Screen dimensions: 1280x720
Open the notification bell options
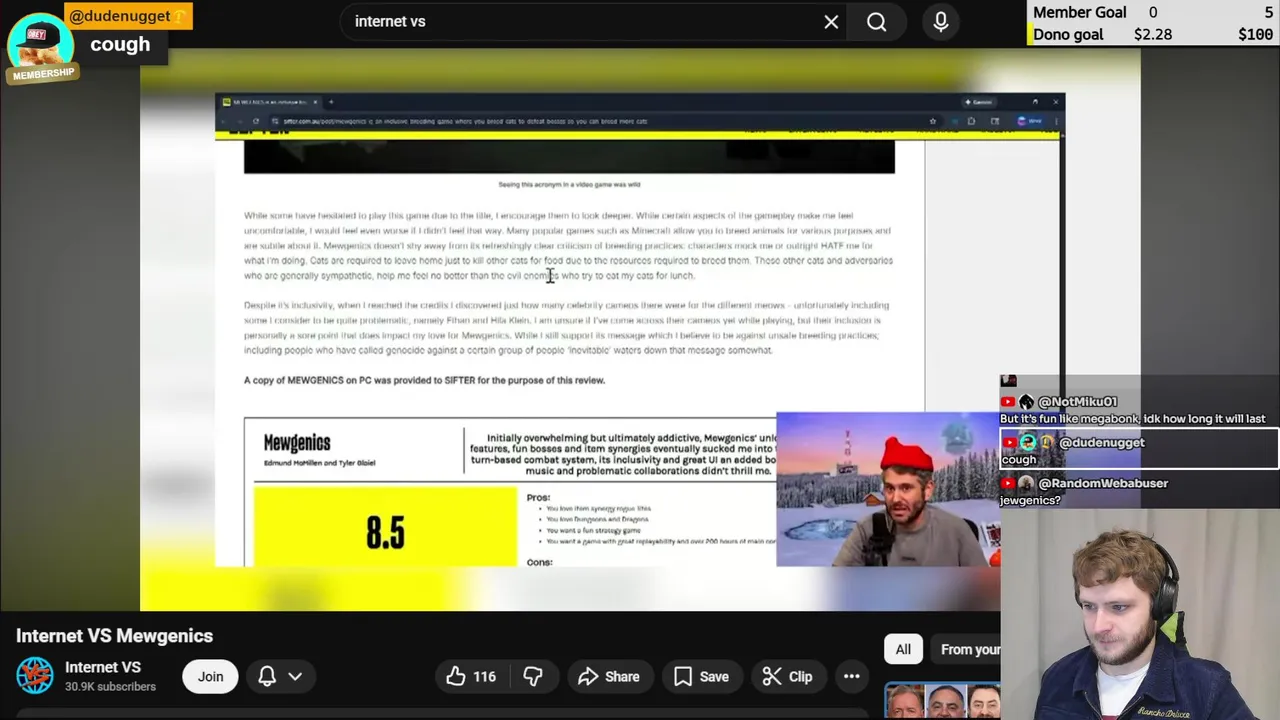point(267,677)
